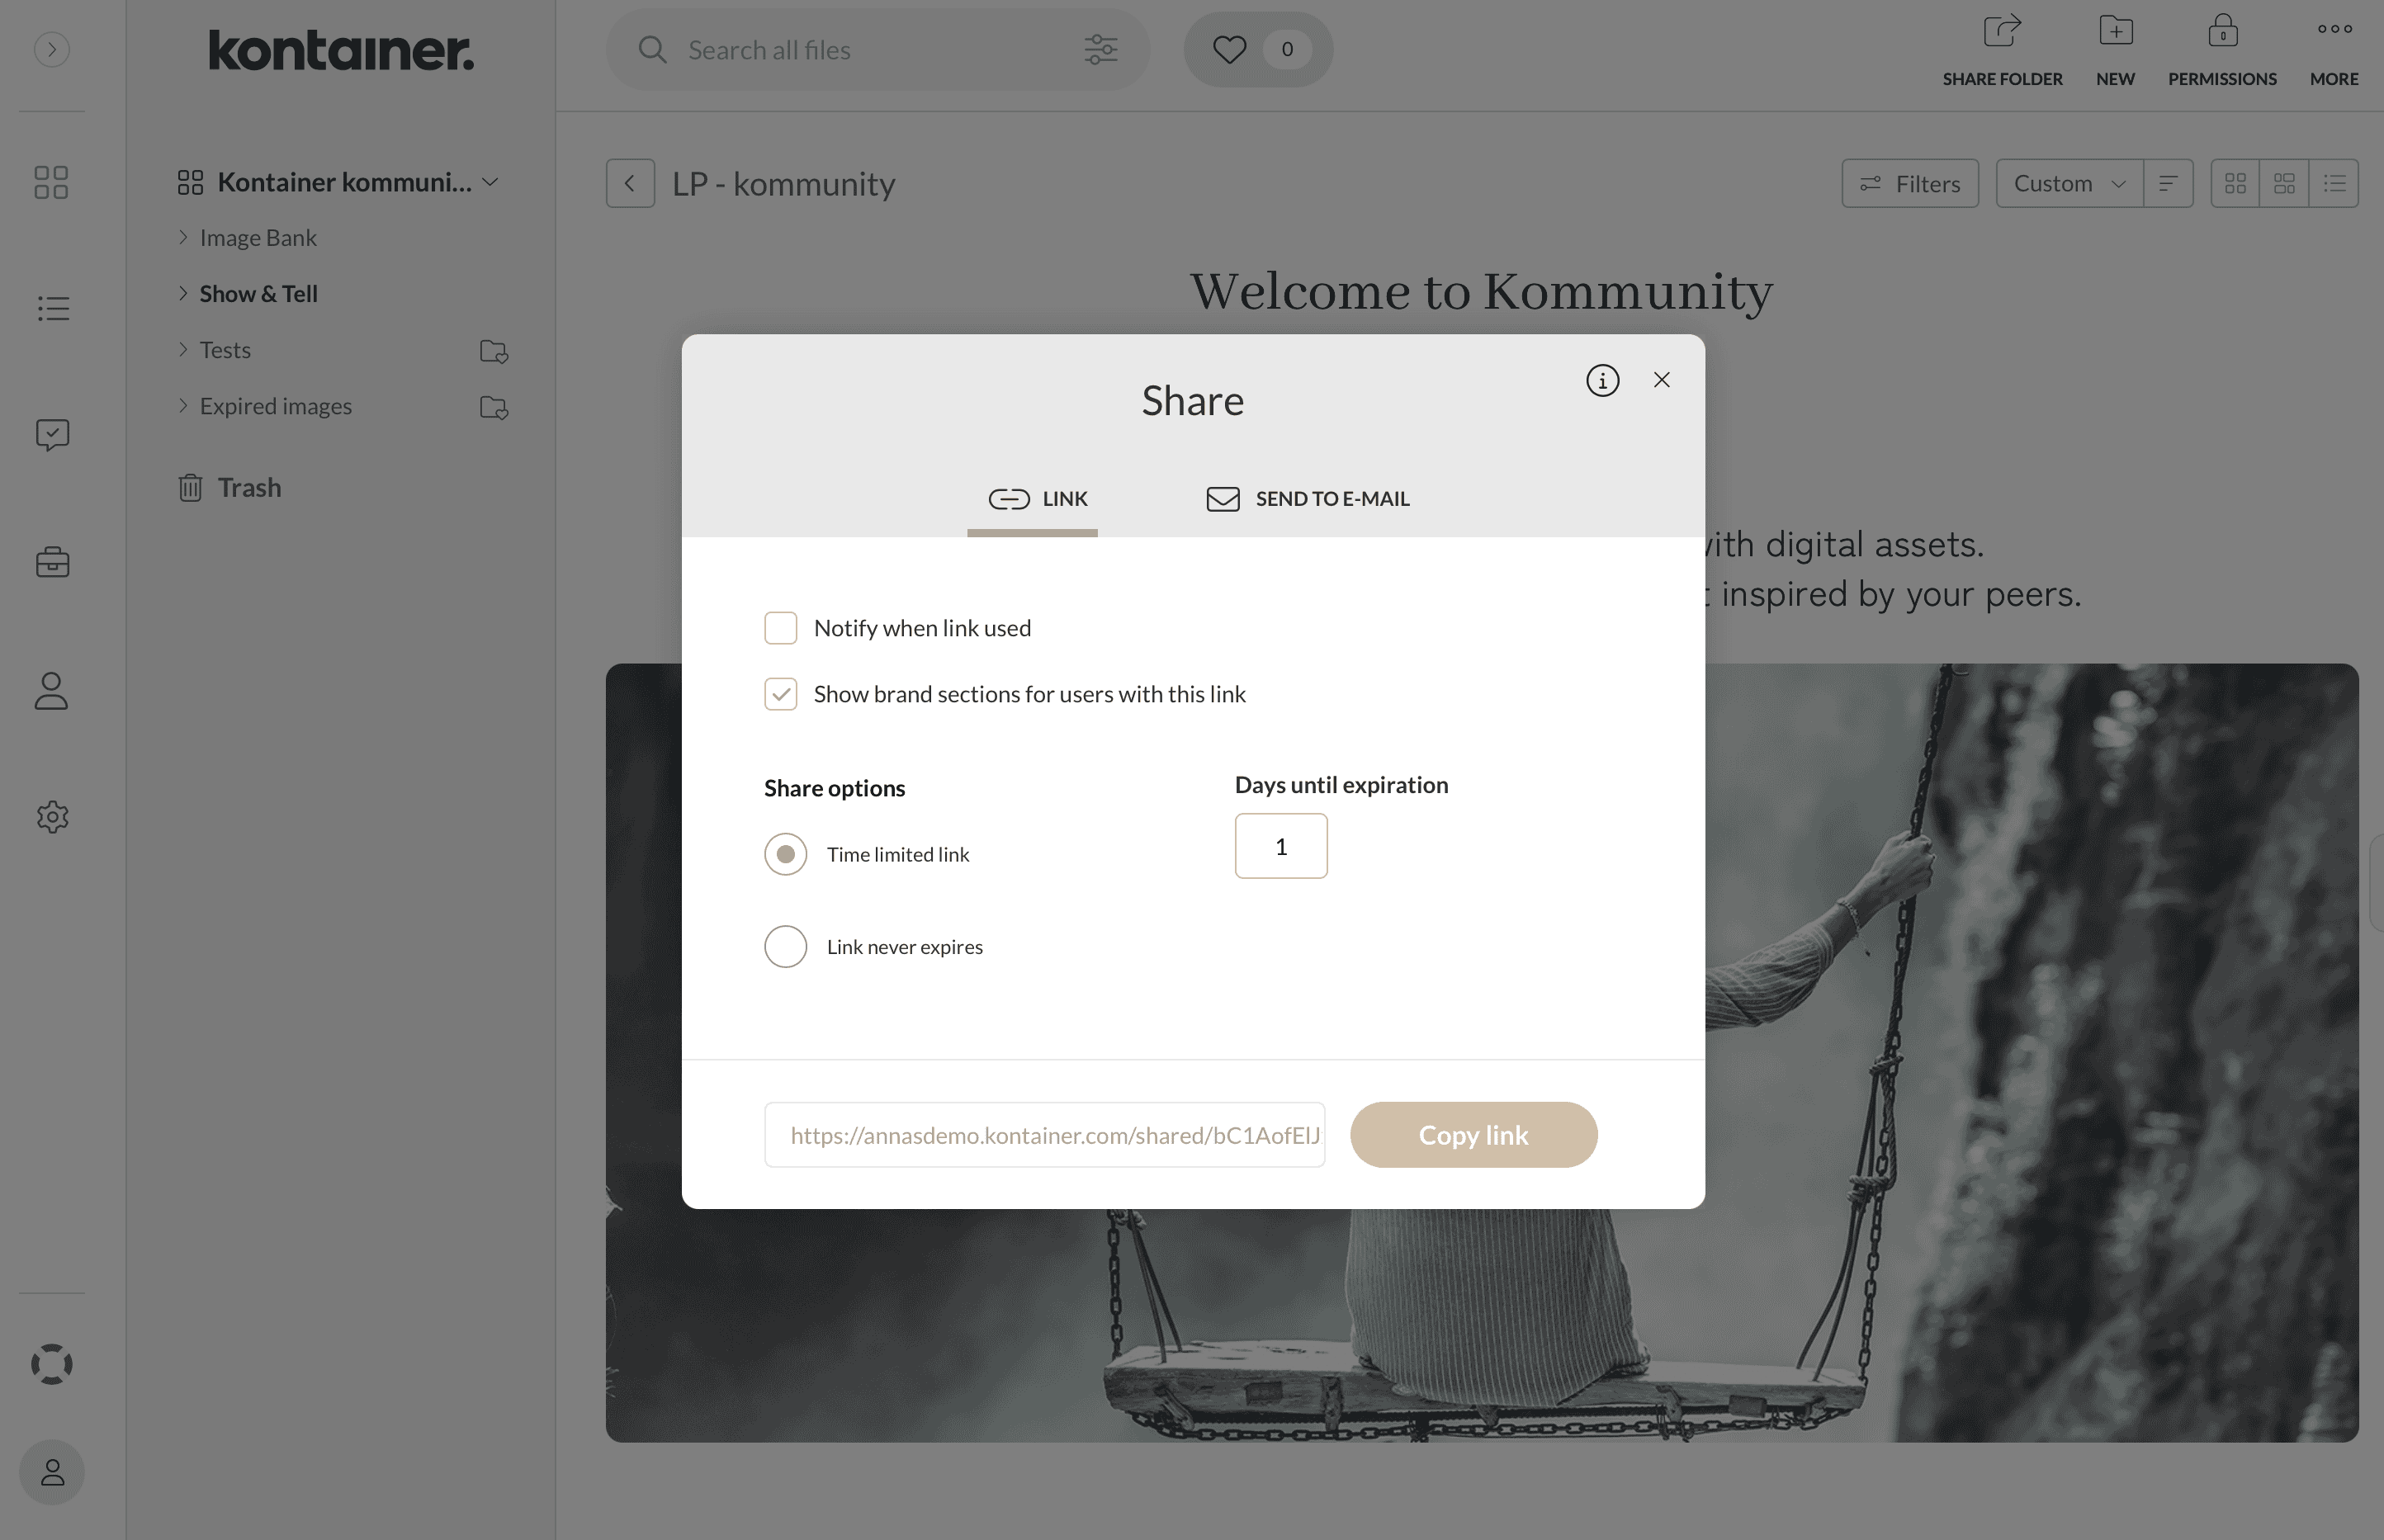Viewport: 2384px width, 1540px height.
Task: Click the New folder icon
Action: (2115, 30)
